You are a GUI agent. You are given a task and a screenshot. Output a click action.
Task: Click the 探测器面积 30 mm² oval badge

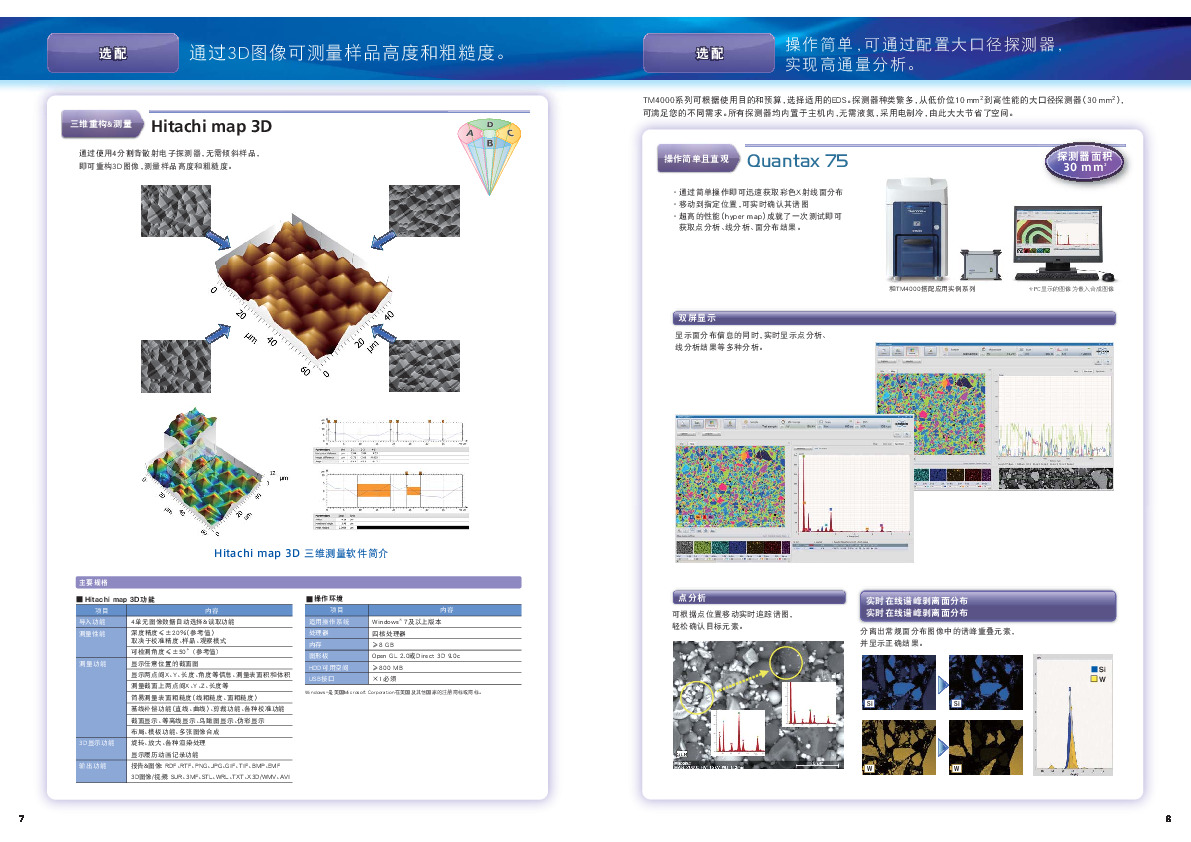(1084, 162)
